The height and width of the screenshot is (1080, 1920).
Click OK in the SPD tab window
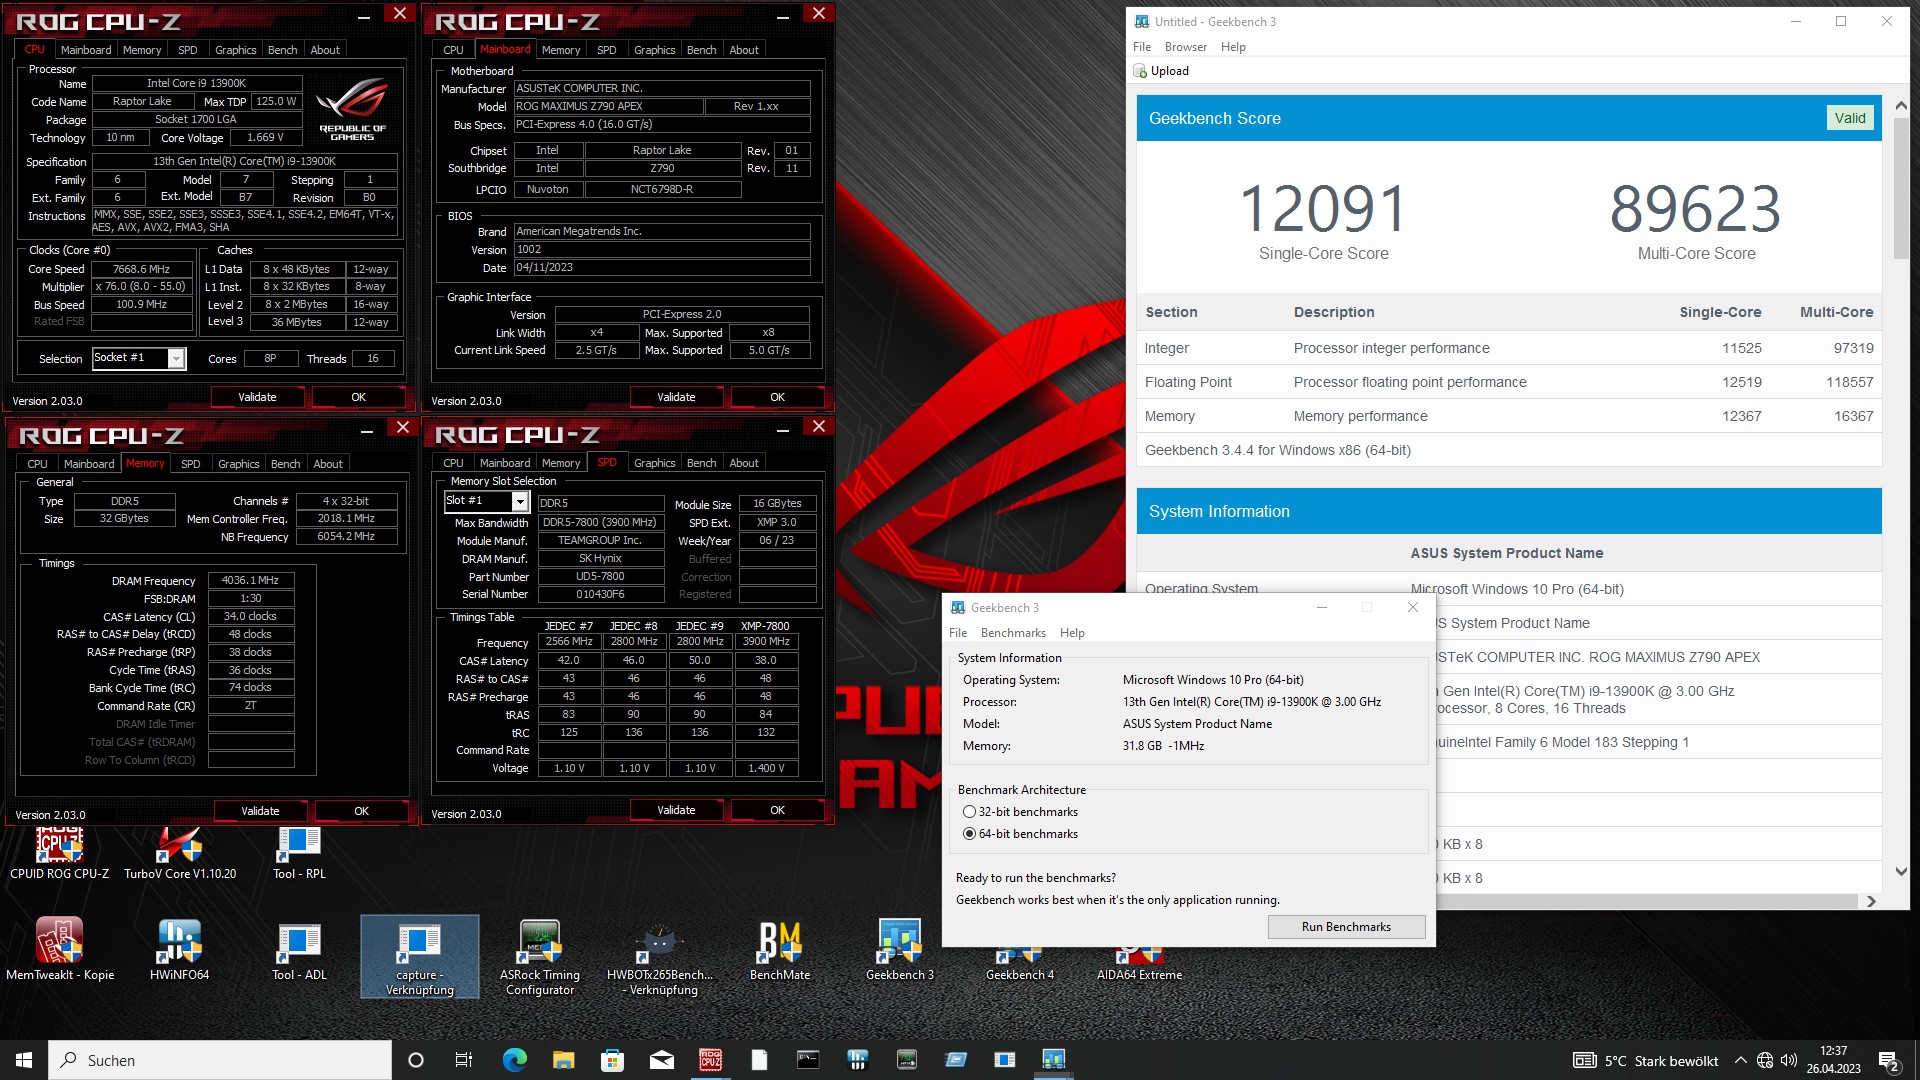[777, 810]
